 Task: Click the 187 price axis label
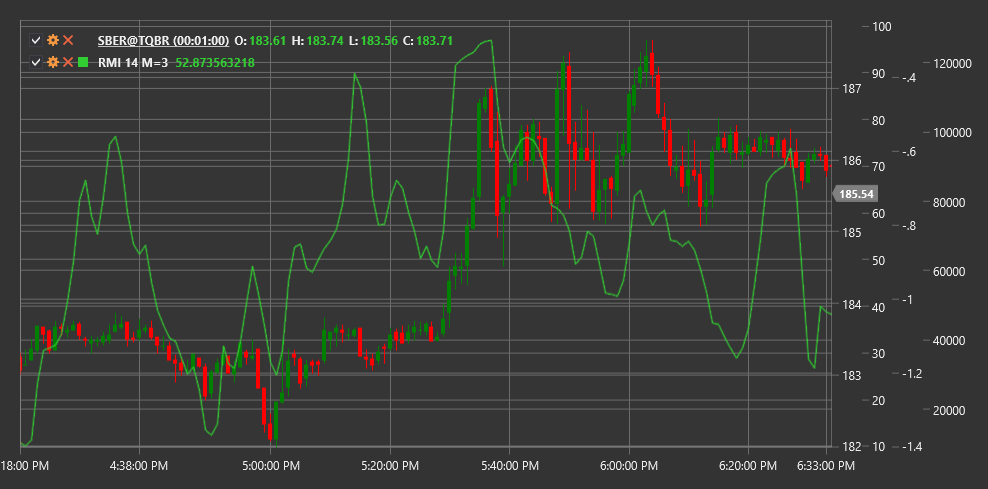click(x=852, y=89)
